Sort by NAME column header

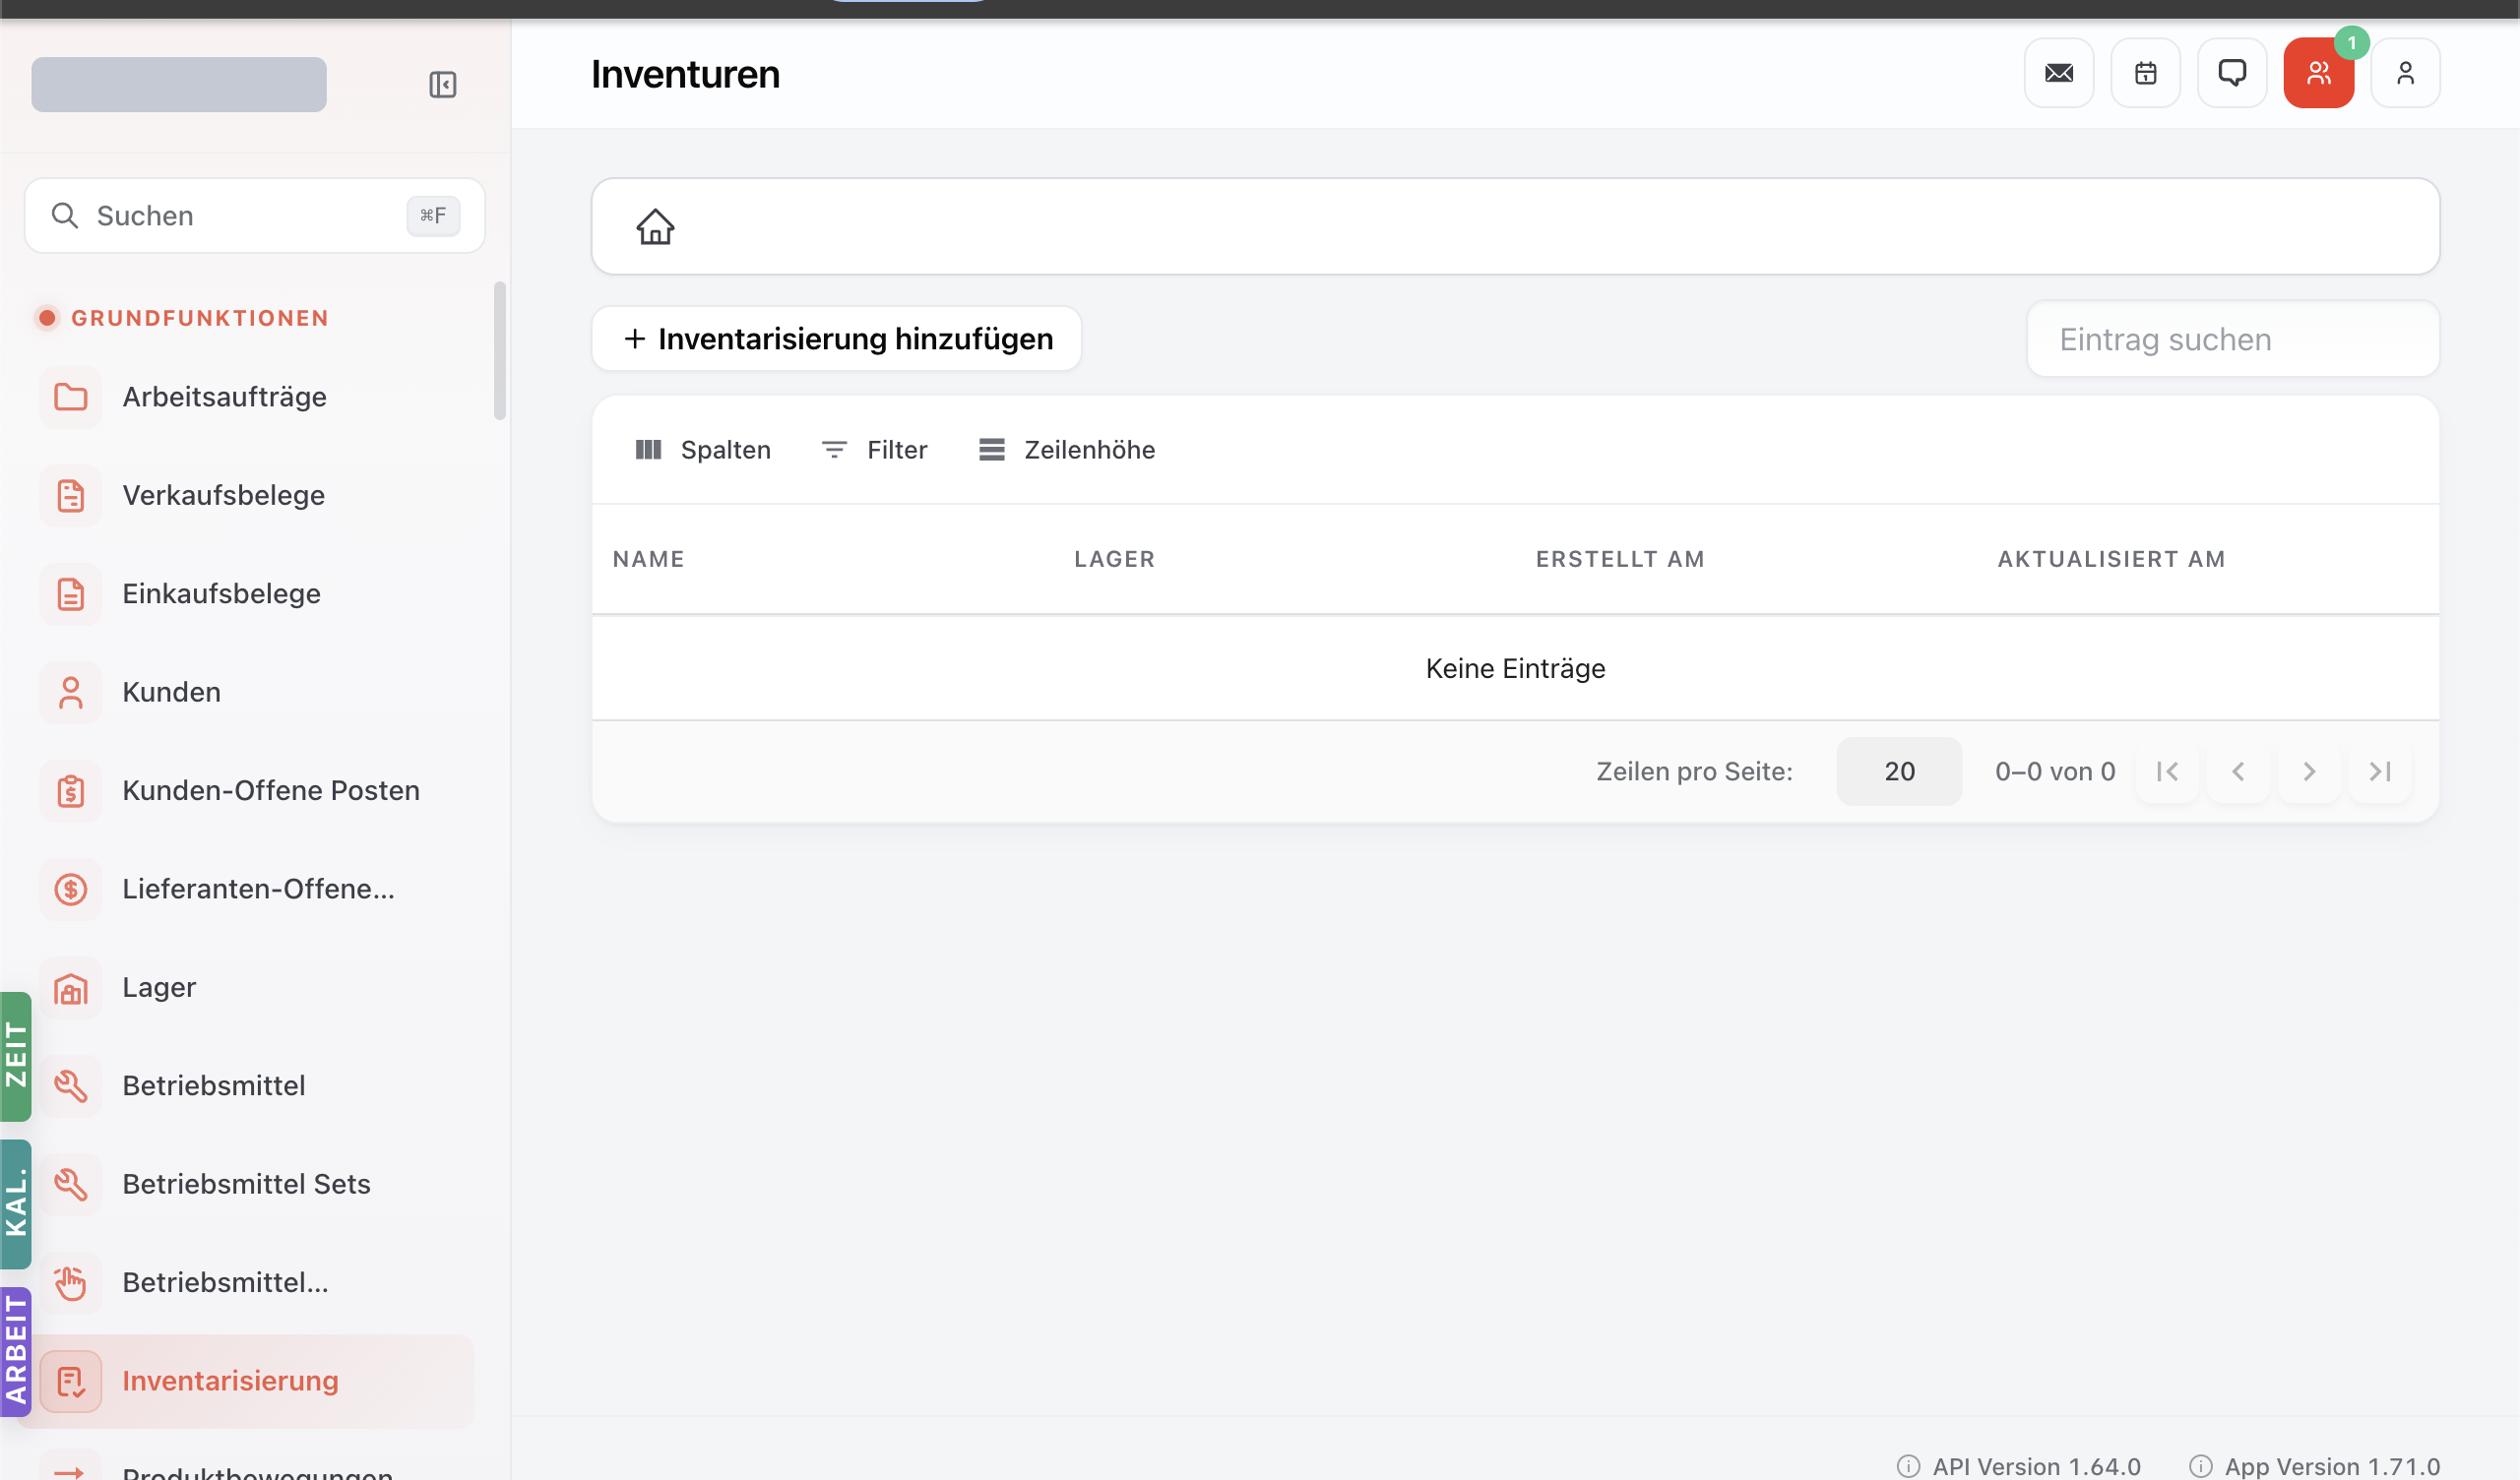(649, 559)
